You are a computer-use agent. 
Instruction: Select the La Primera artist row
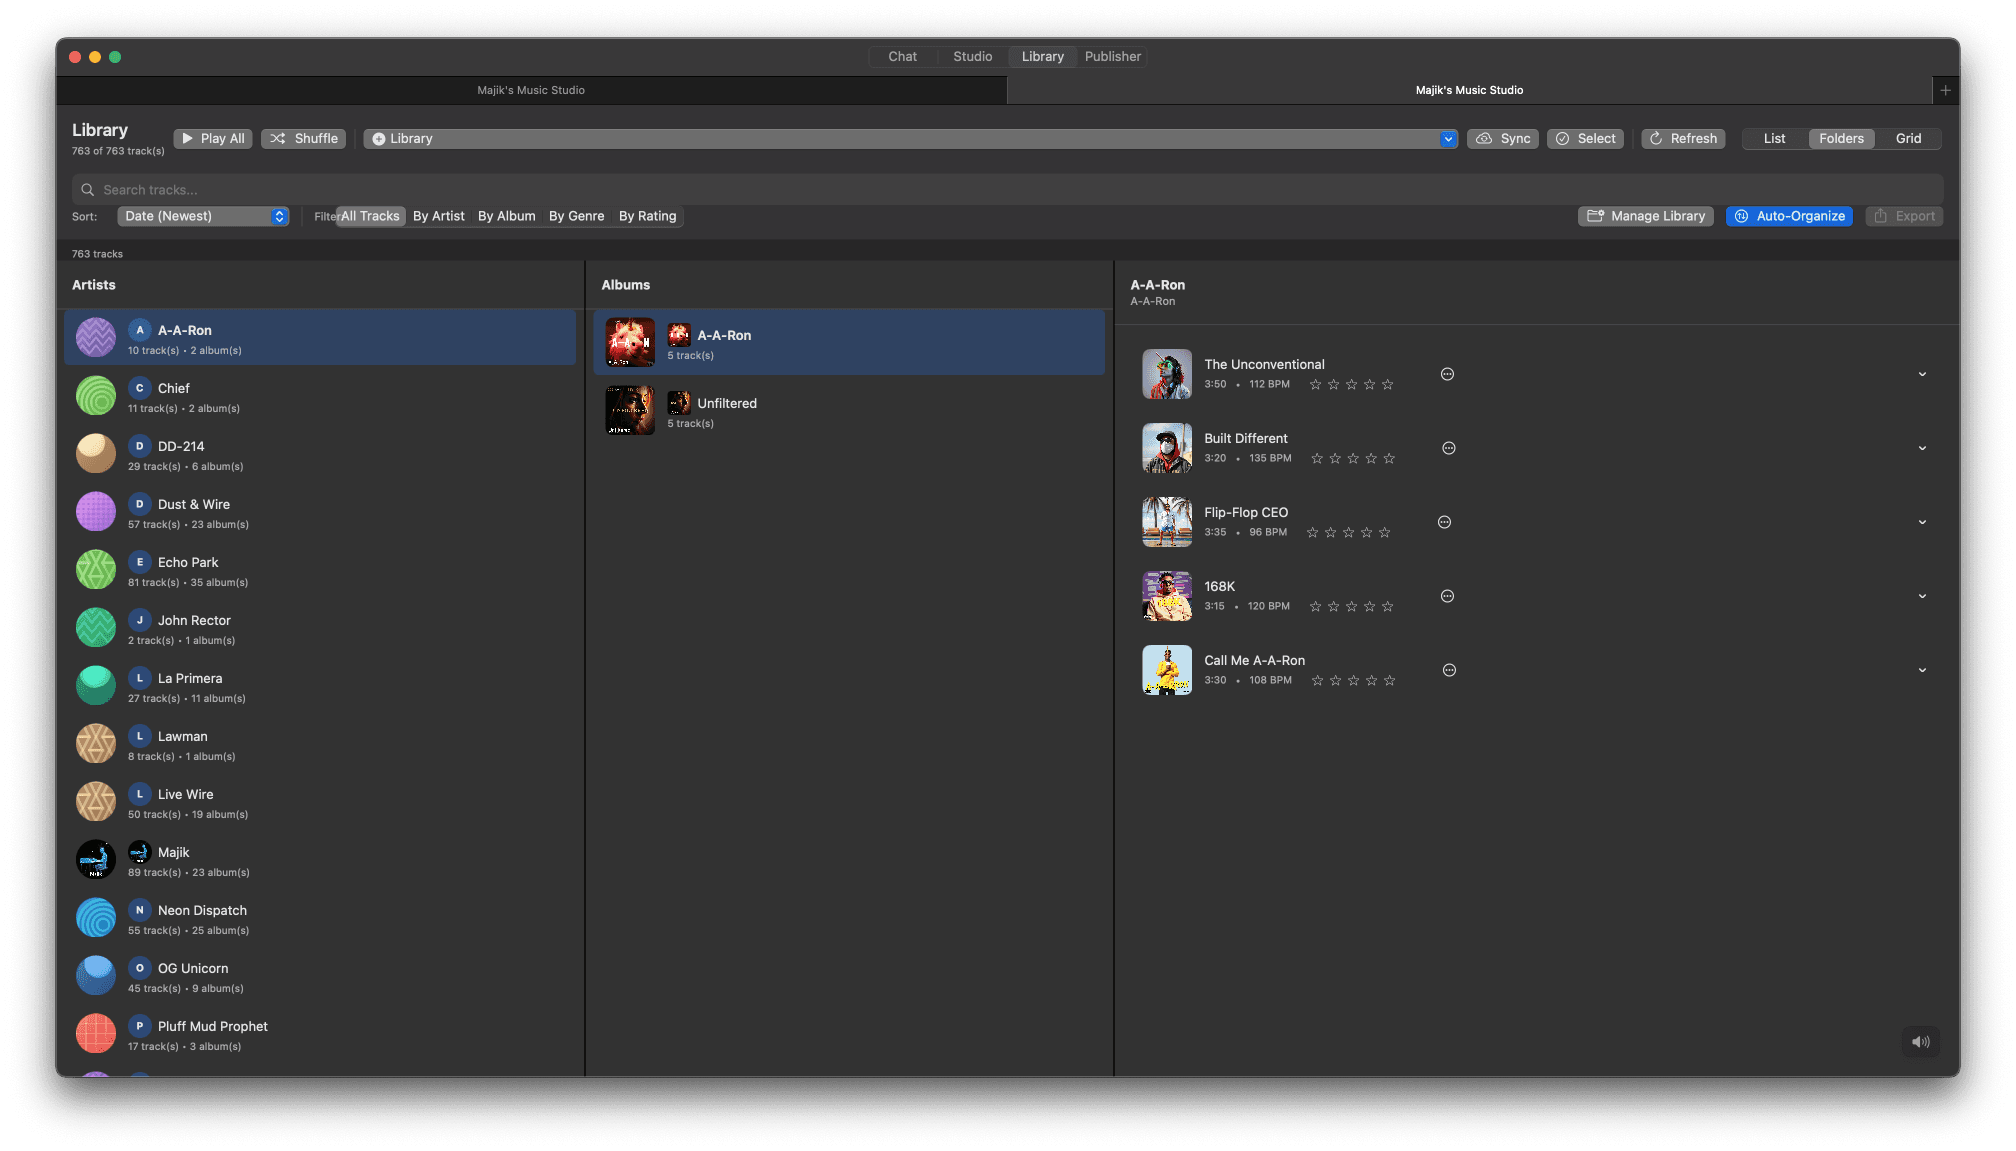click(320, 686)
